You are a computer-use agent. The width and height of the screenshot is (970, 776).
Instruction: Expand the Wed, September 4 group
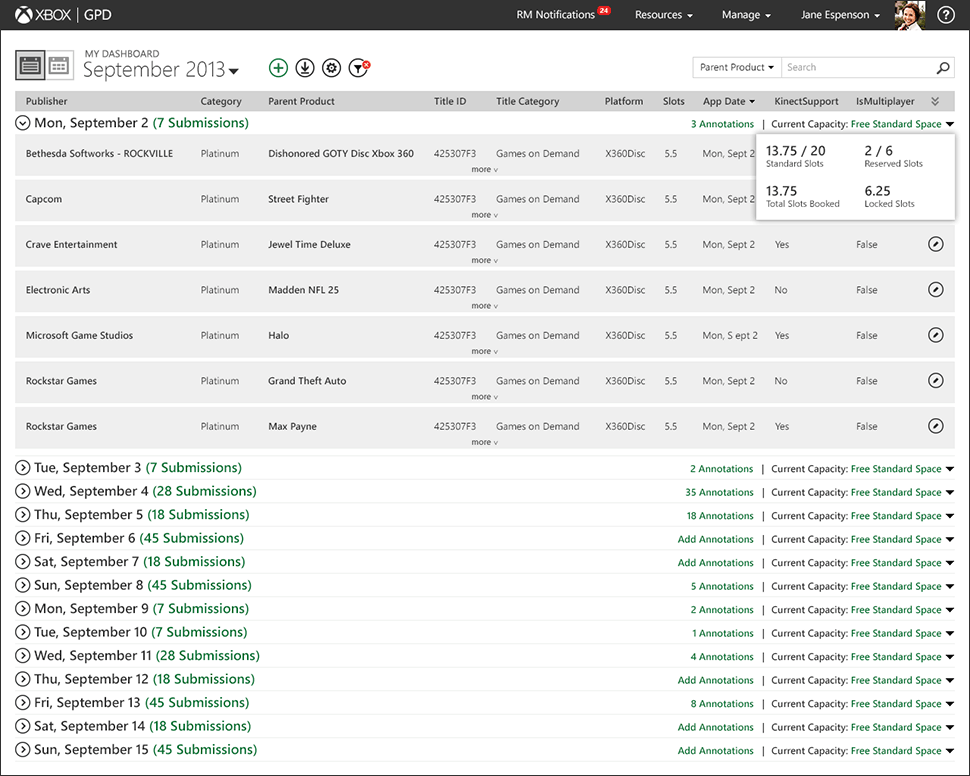click(22, 491)
